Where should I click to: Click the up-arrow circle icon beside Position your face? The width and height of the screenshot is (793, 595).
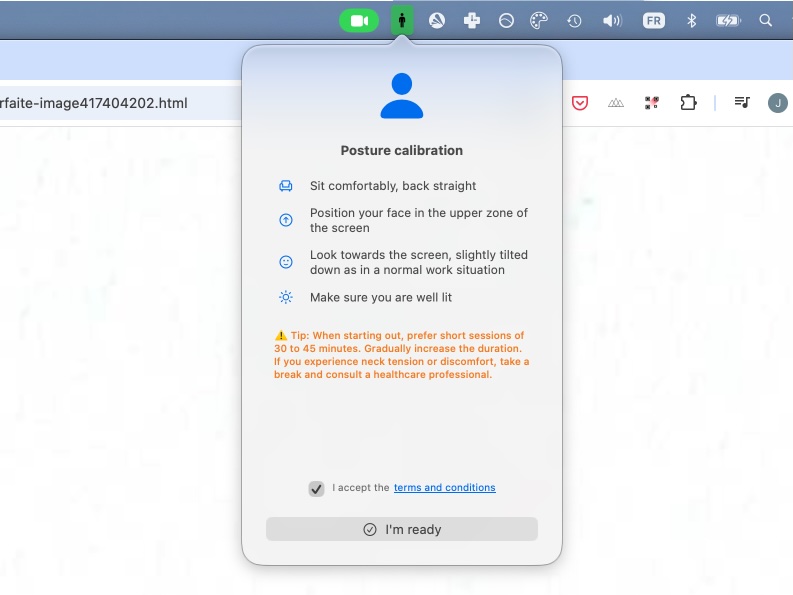286,220
